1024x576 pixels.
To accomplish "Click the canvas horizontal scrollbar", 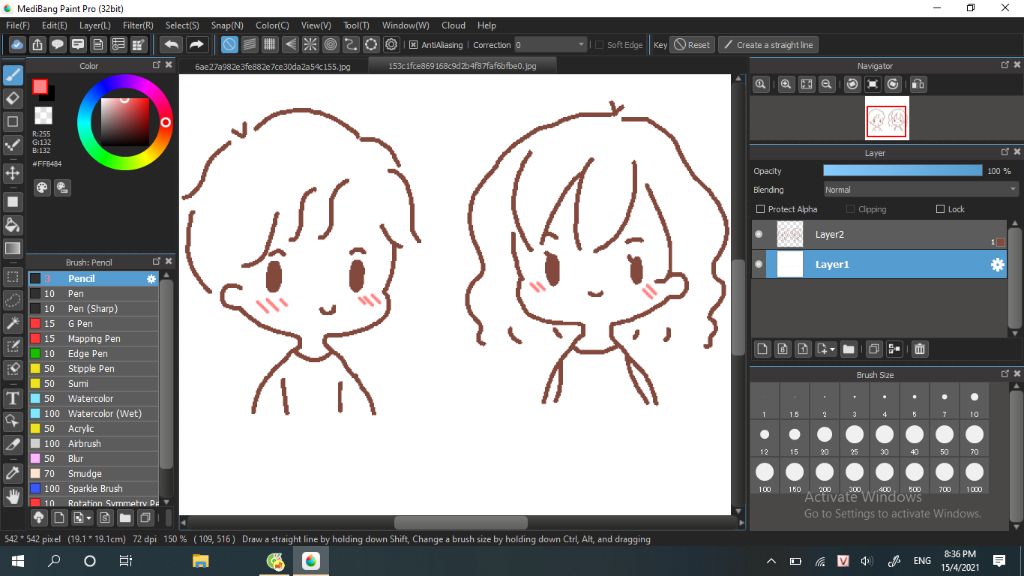I will point(461,522).
